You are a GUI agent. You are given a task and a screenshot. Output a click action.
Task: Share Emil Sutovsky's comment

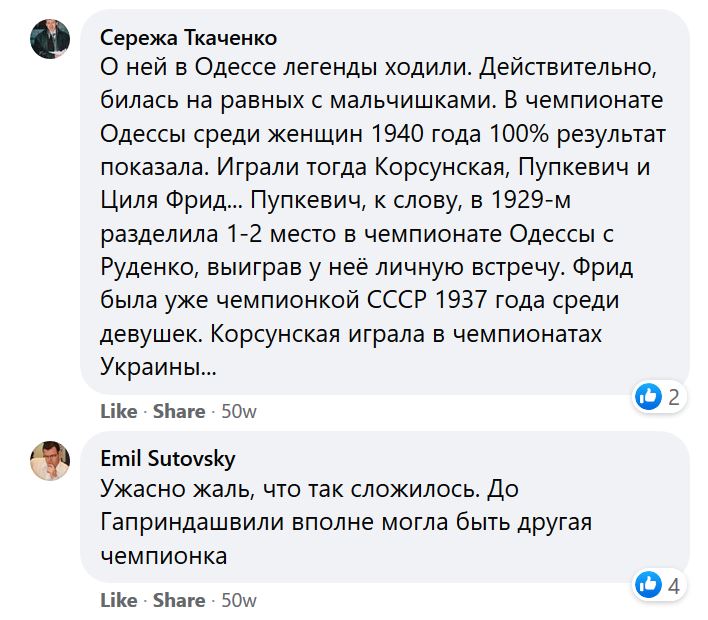(x=179, y=600)
